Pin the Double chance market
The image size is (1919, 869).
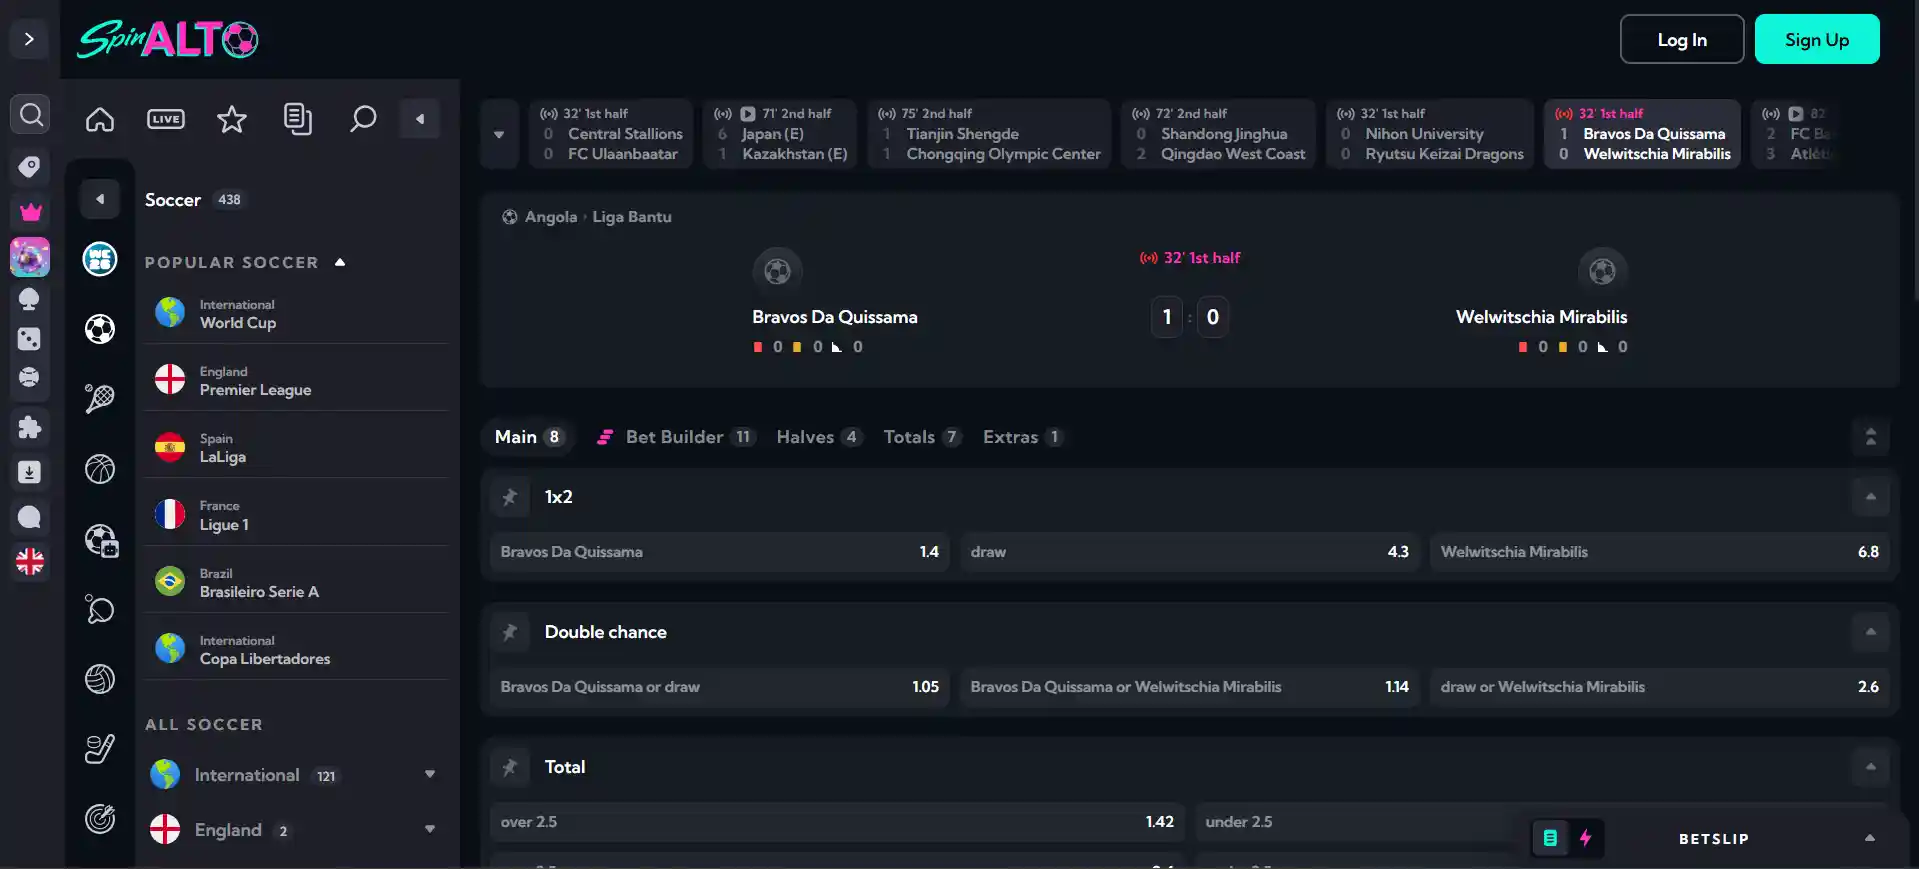pos(510,632)
